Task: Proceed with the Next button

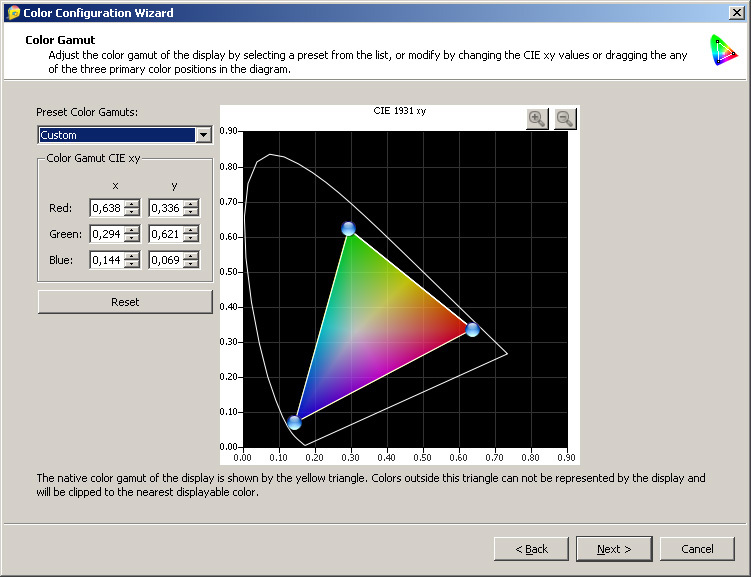Action: [614, 549]
